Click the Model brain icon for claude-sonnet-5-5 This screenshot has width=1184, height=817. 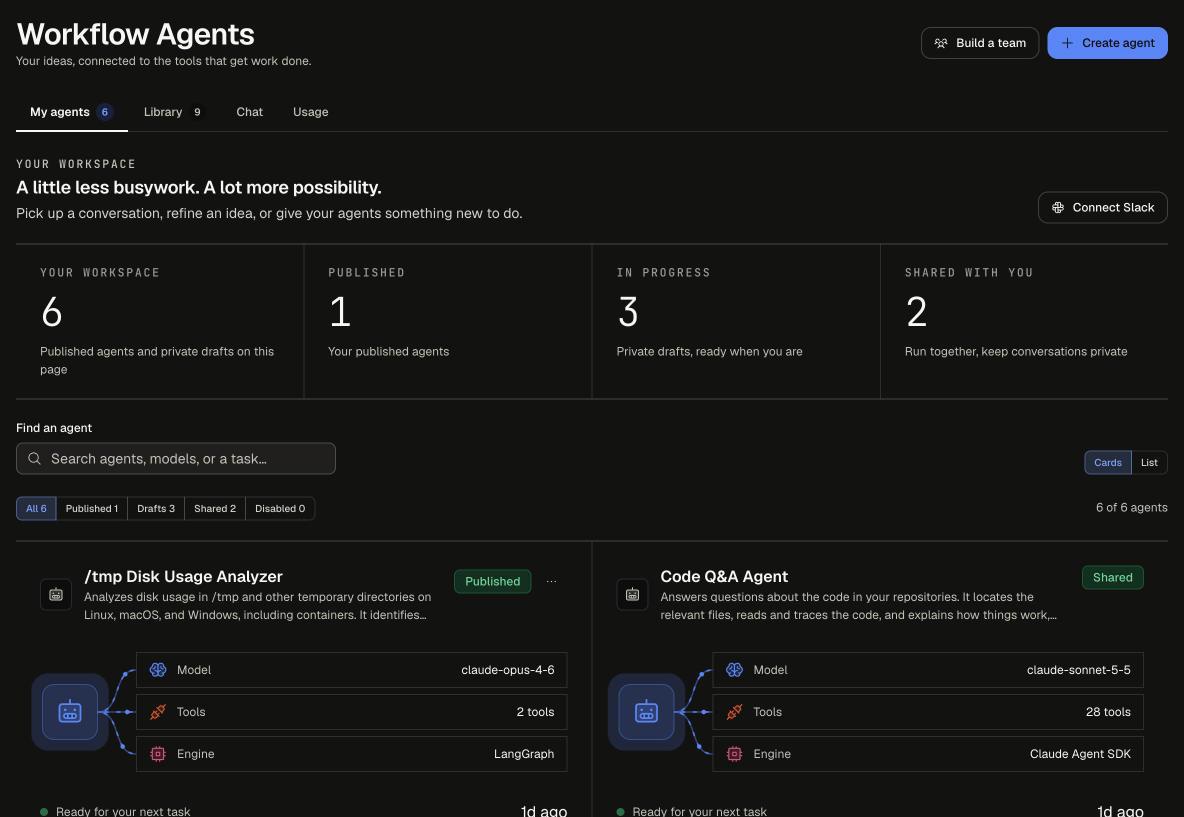734,670
